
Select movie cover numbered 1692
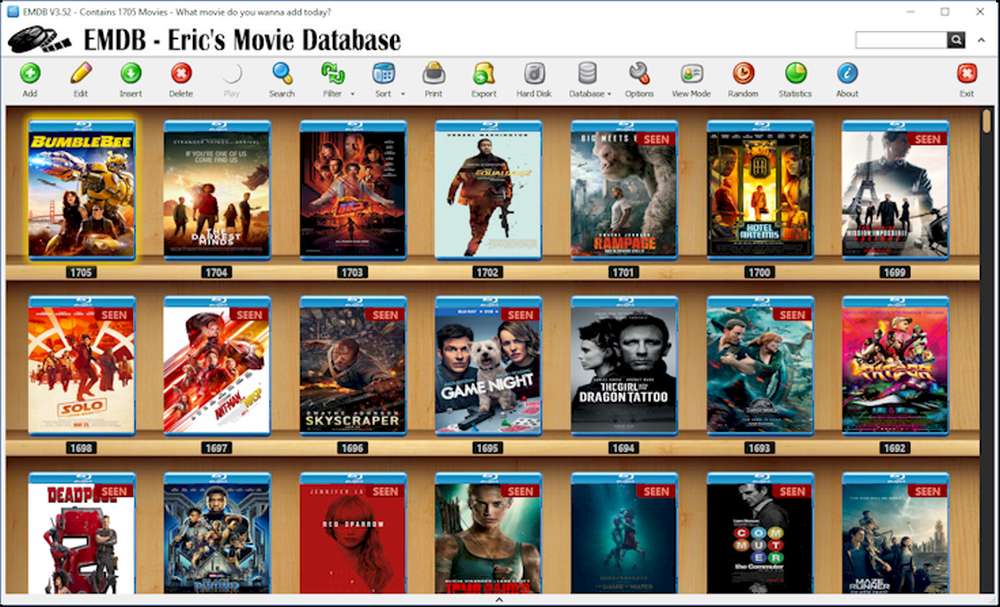coord(895,365)
